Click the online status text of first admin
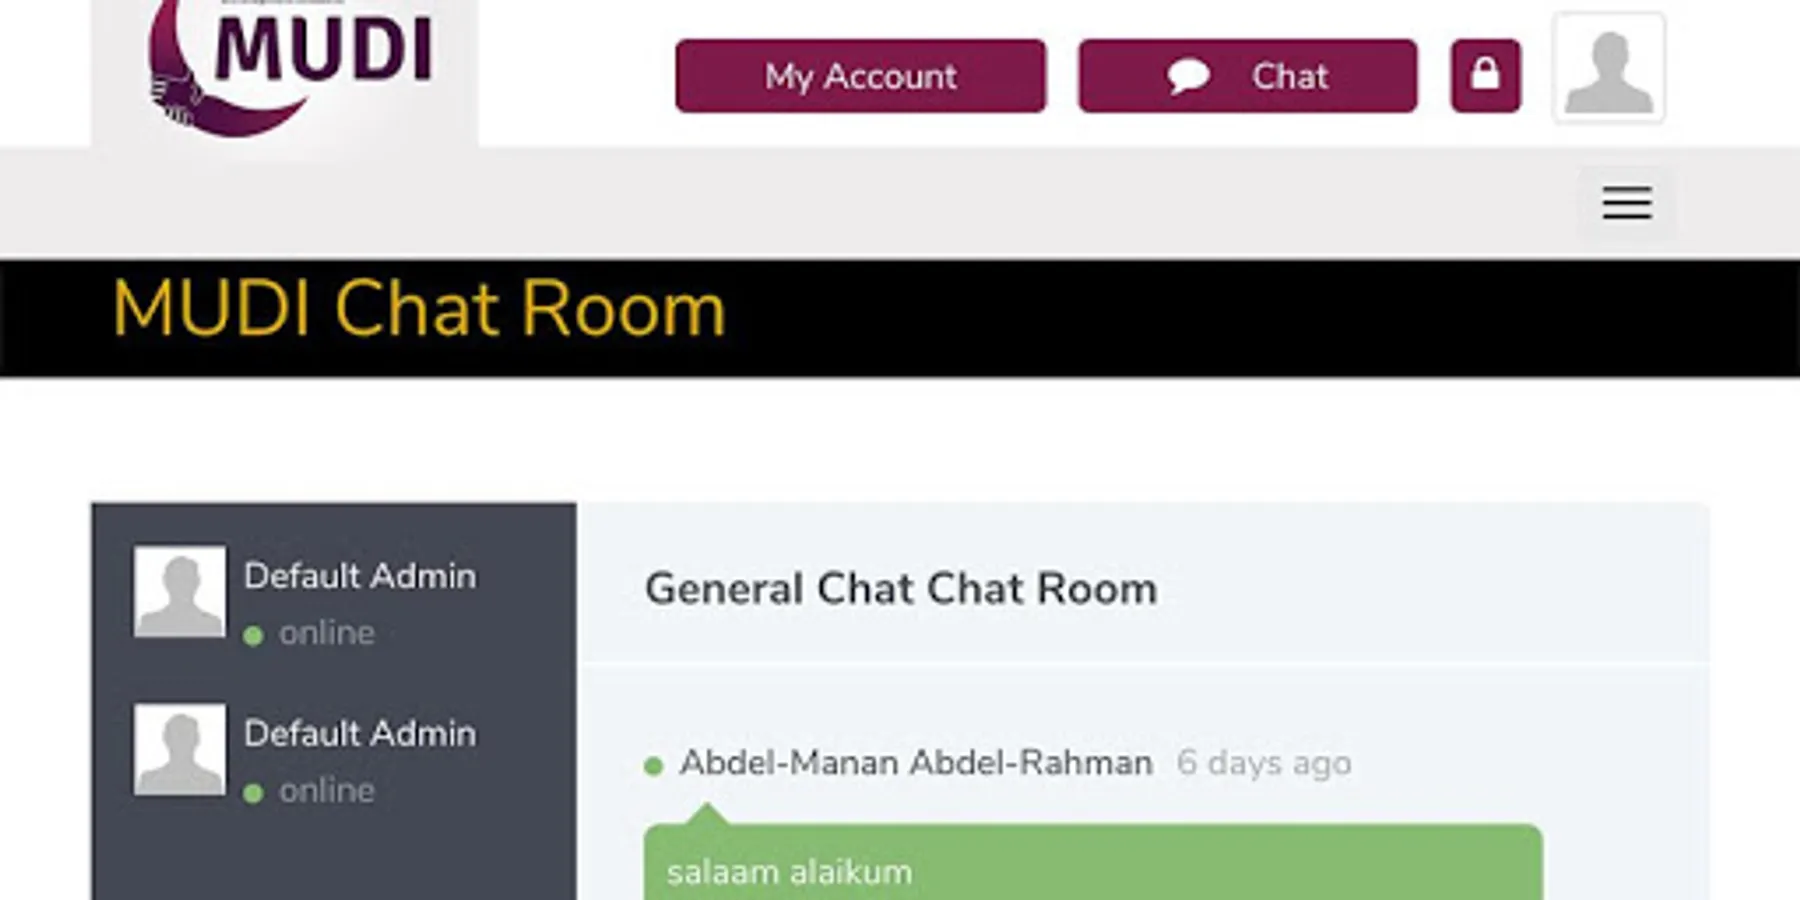 coord(327,633)
